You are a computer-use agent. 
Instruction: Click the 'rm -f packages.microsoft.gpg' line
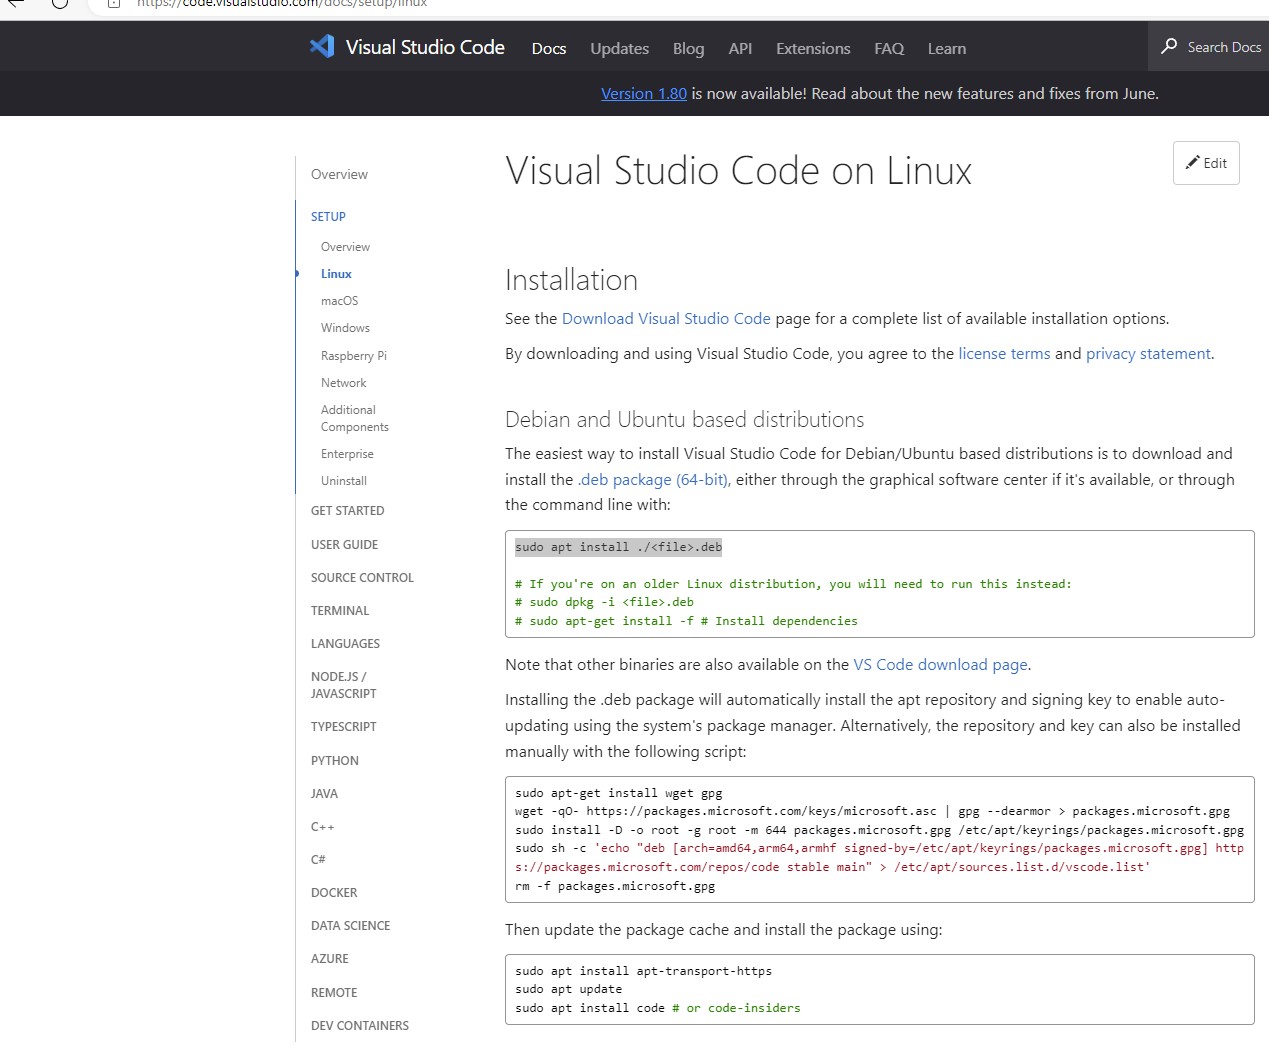click(615, 886)
